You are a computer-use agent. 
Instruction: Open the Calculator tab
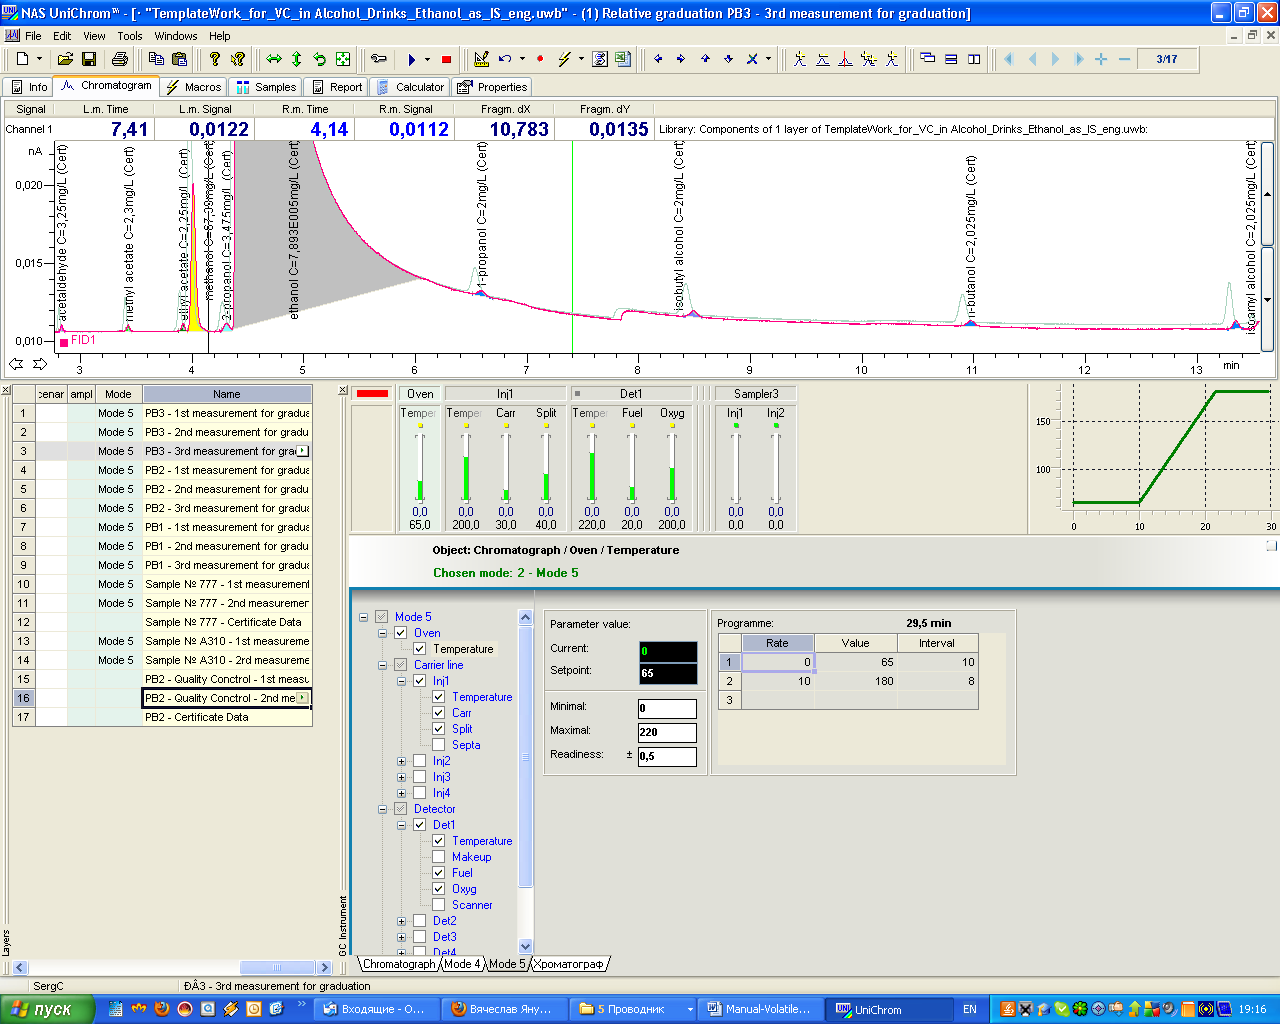click(x=410, y=87)
